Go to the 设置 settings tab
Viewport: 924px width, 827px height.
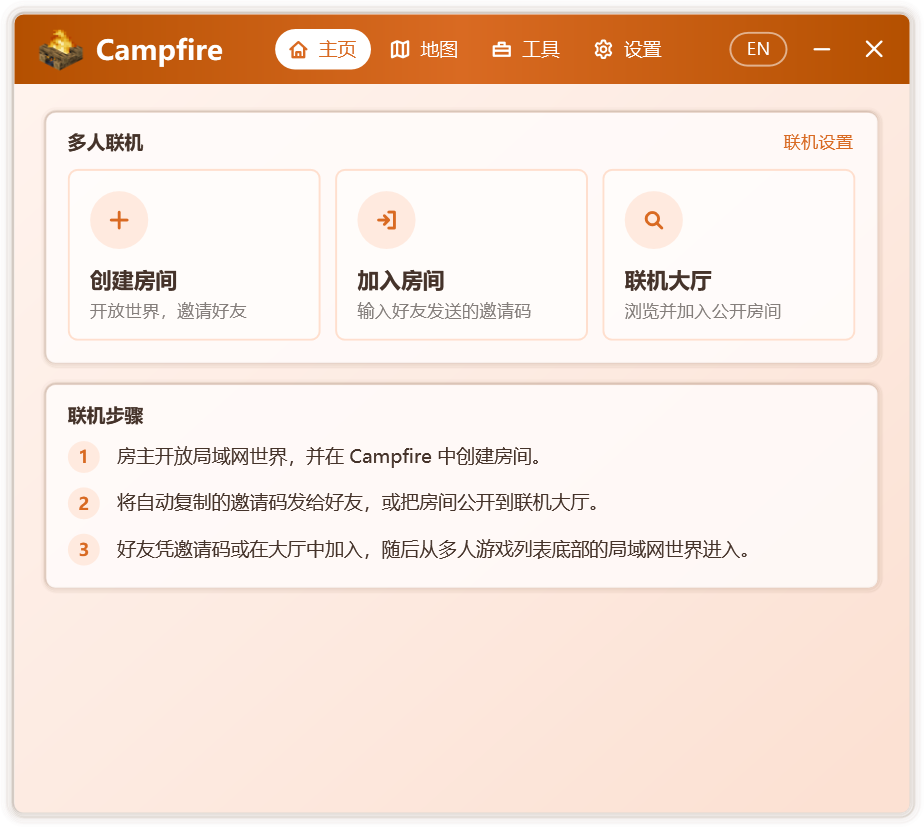point(628,50)
